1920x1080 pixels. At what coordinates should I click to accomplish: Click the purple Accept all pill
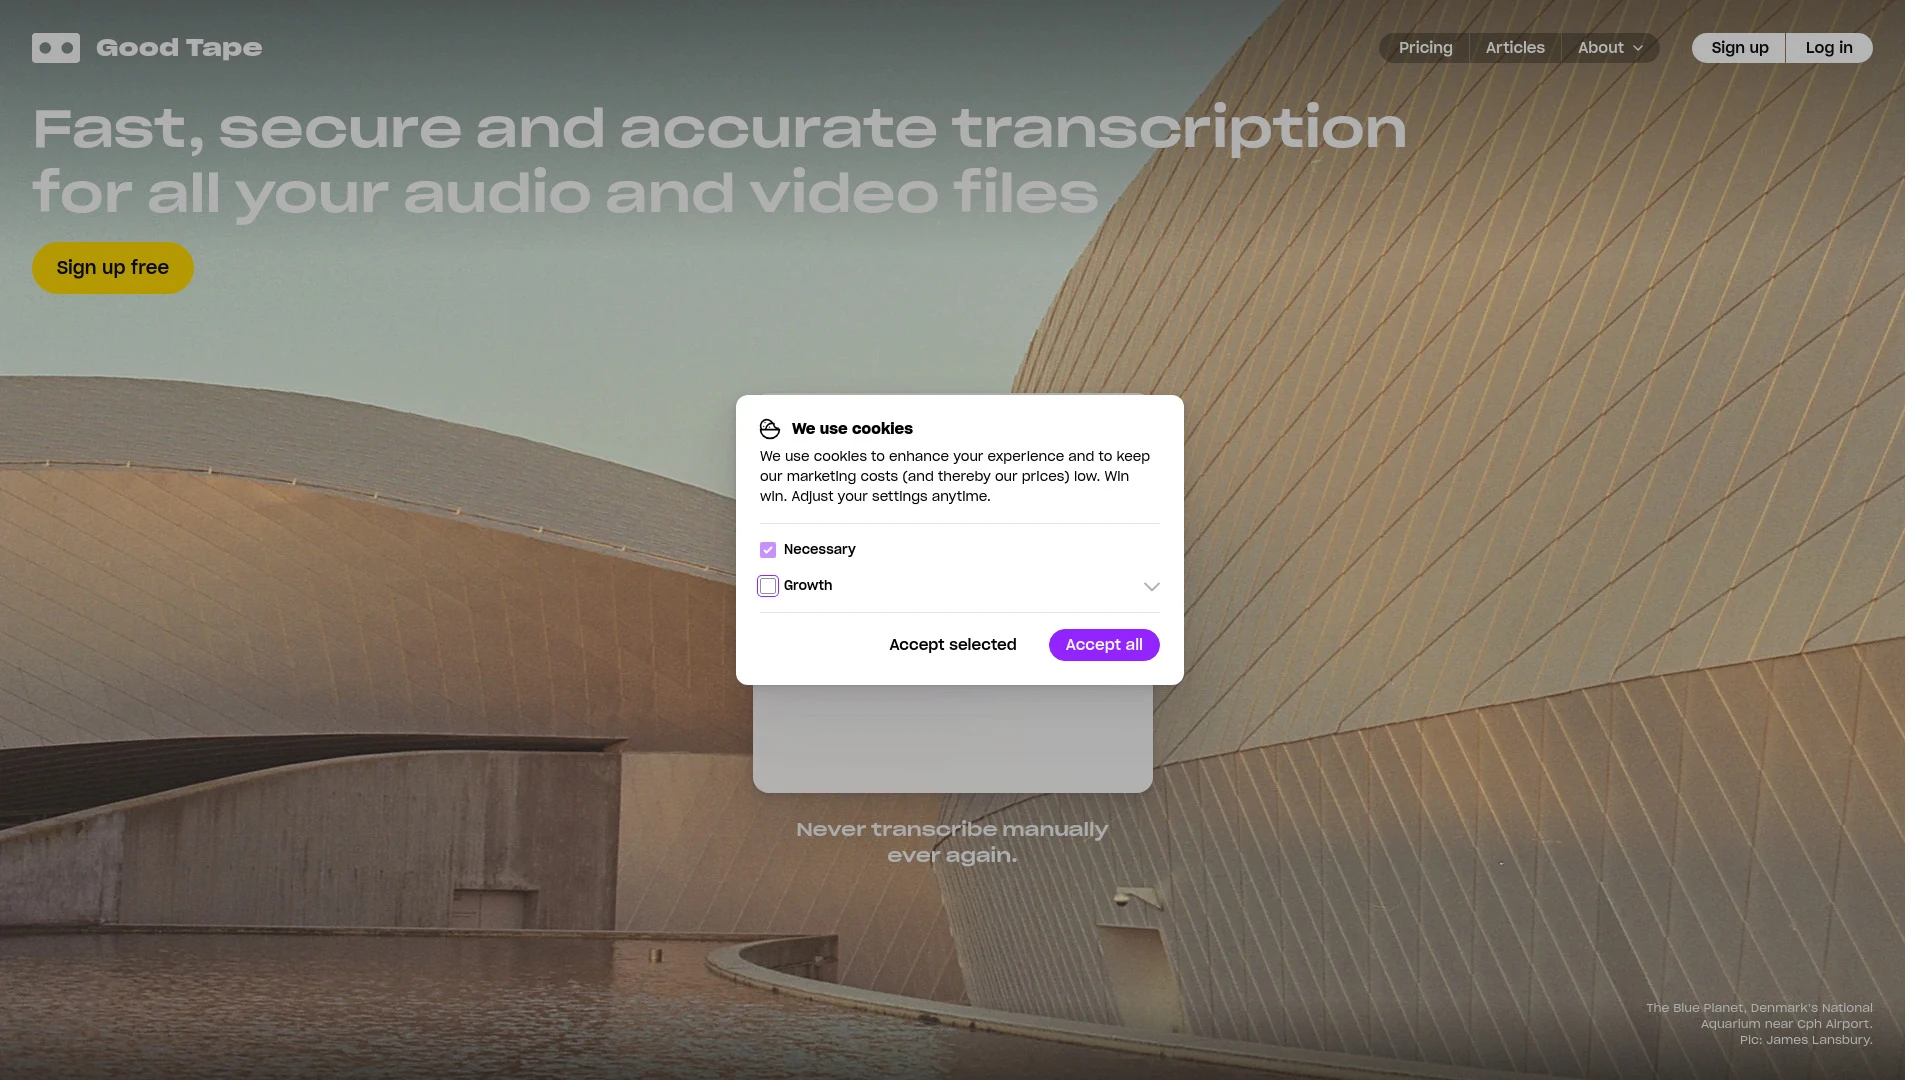[x=1103, y=645]
